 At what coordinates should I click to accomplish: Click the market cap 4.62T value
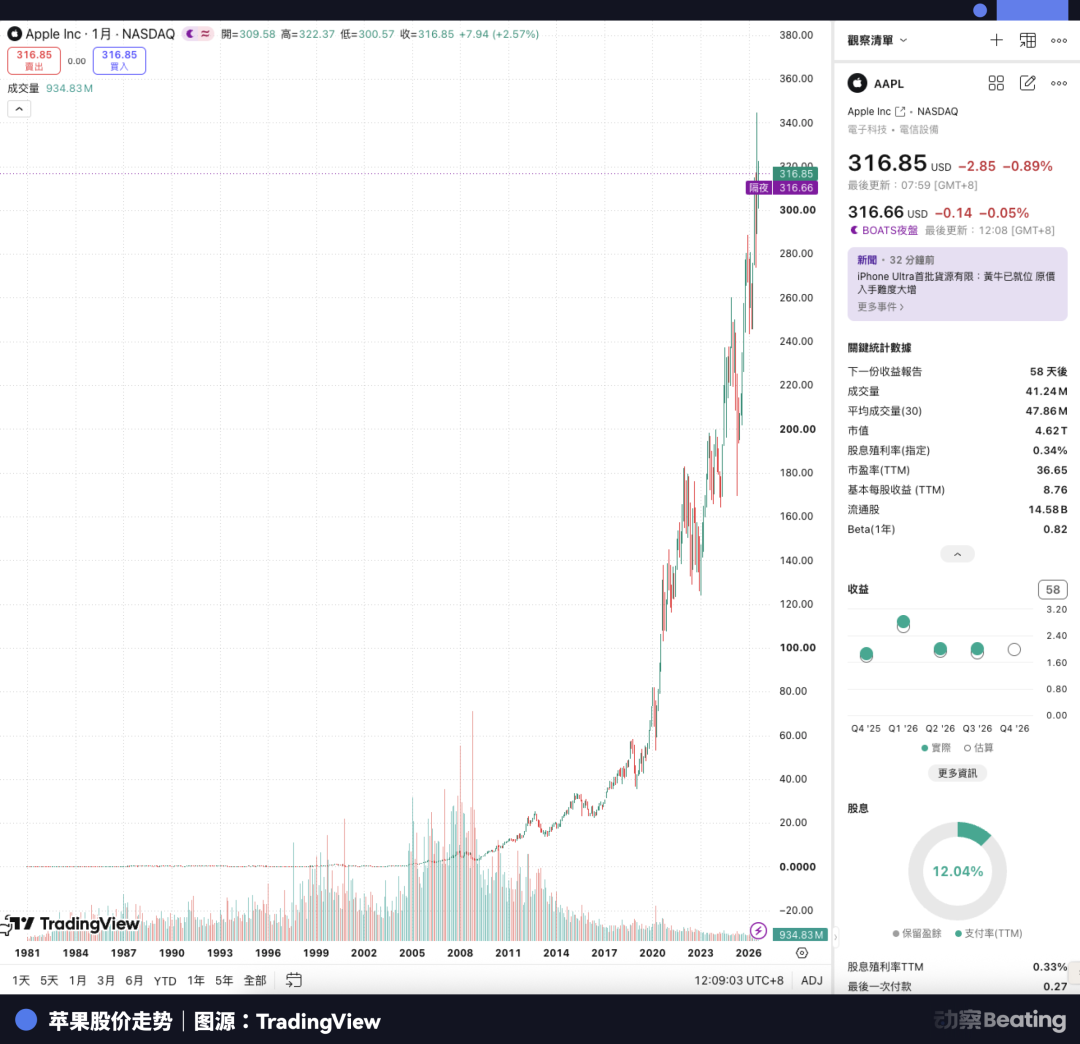pos(1050,430)
